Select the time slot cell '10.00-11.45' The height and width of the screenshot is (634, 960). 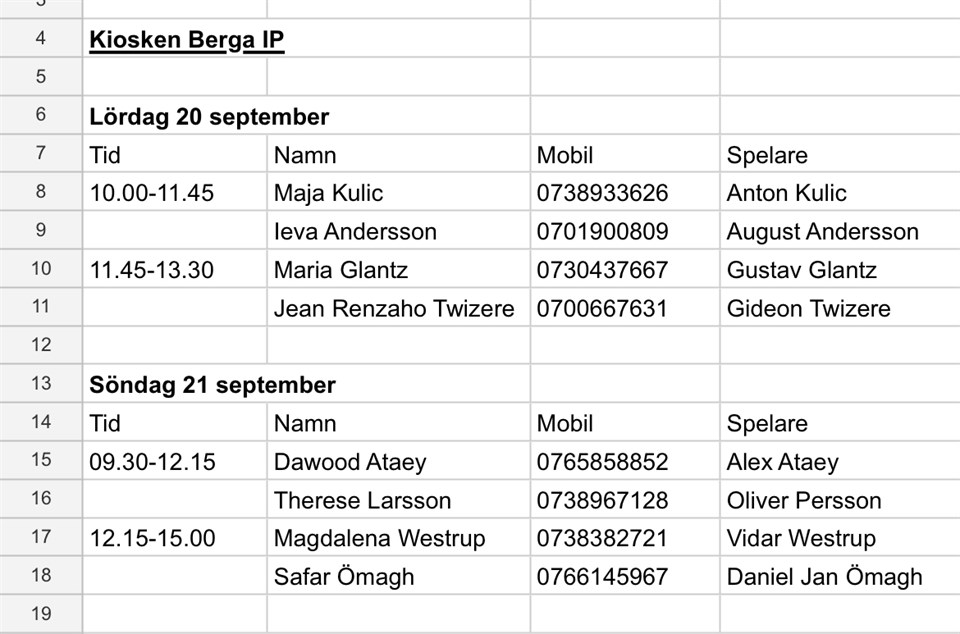152,193
